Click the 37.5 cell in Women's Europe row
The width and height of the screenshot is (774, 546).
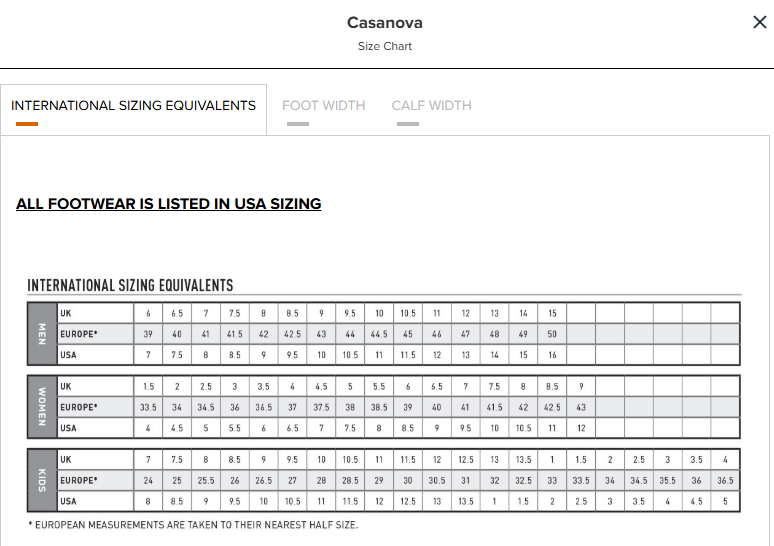pyautogui.click(x=321, y=407)
